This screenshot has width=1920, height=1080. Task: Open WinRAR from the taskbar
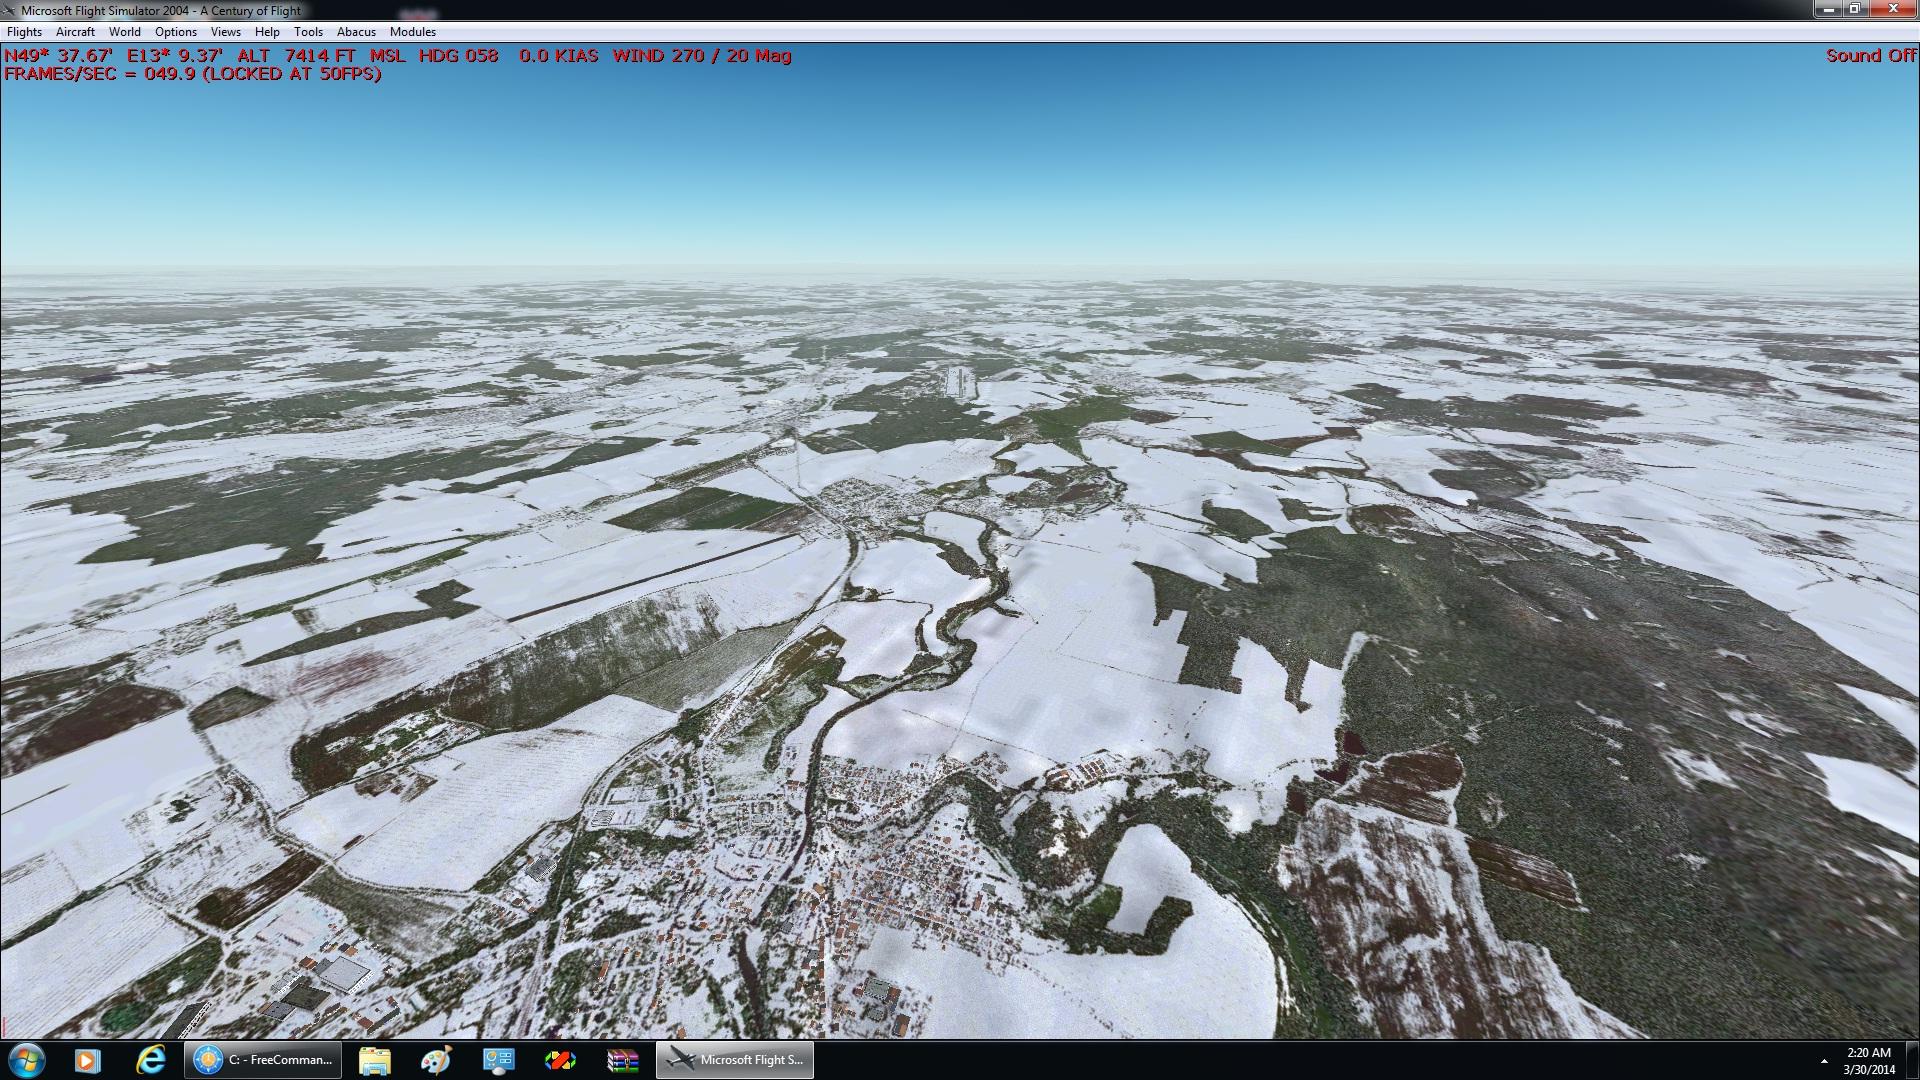pyautogui.click(x=622, y=1060)
